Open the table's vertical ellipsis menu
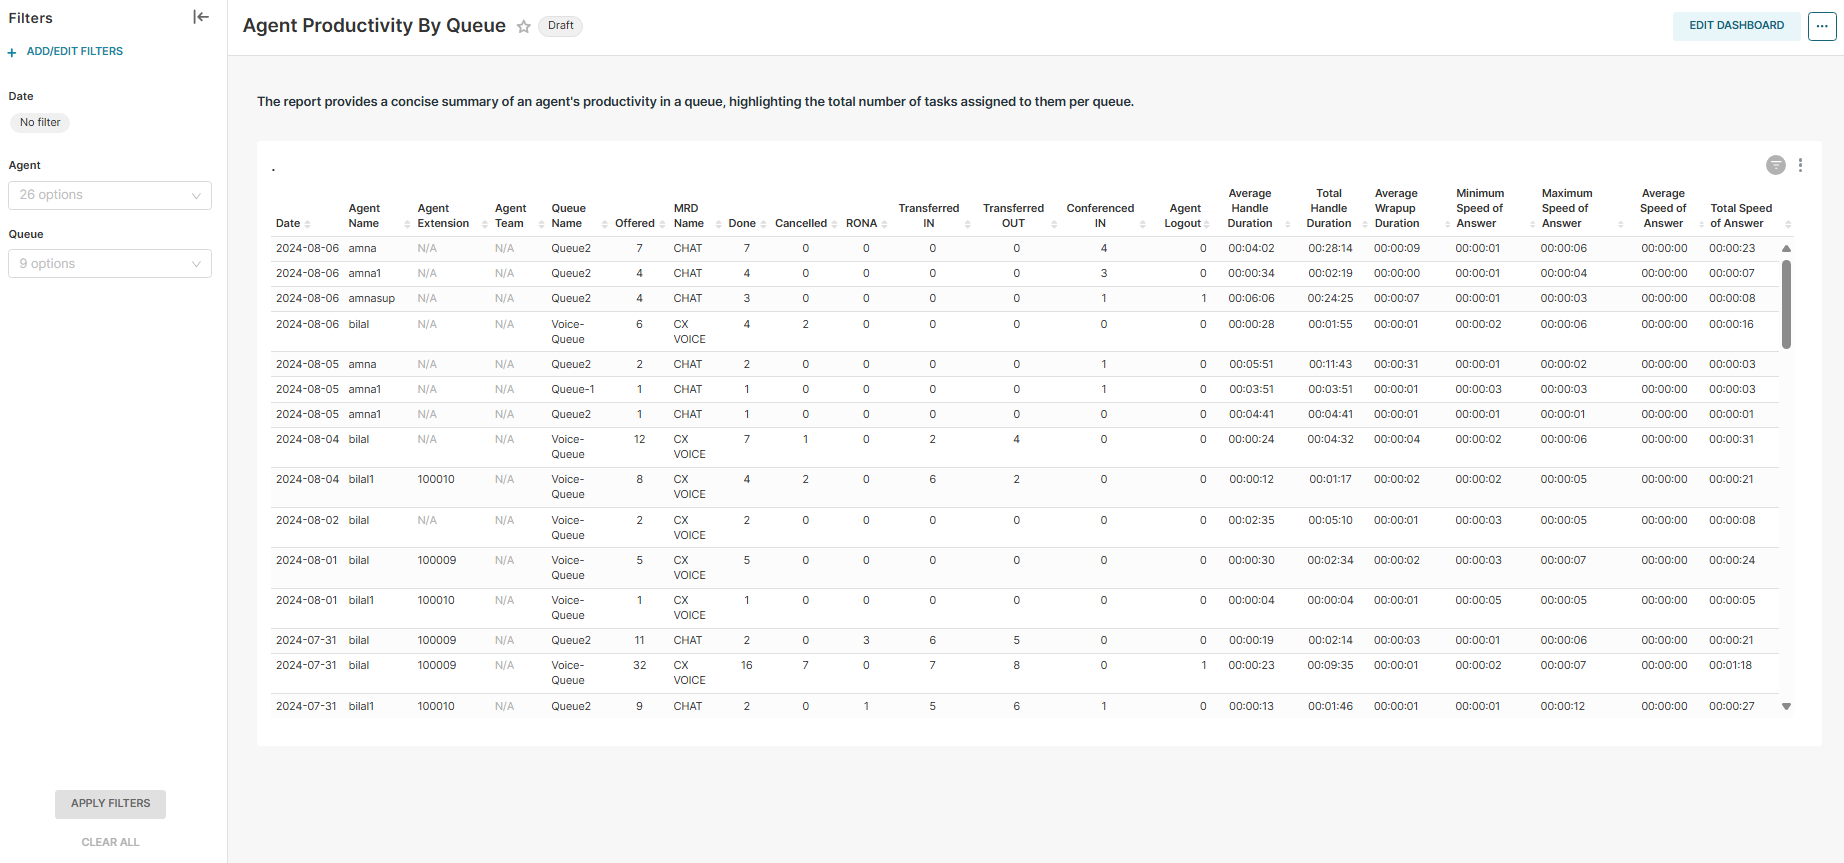The width and height of the screenshot is (1844, 863). (1800, 165)
